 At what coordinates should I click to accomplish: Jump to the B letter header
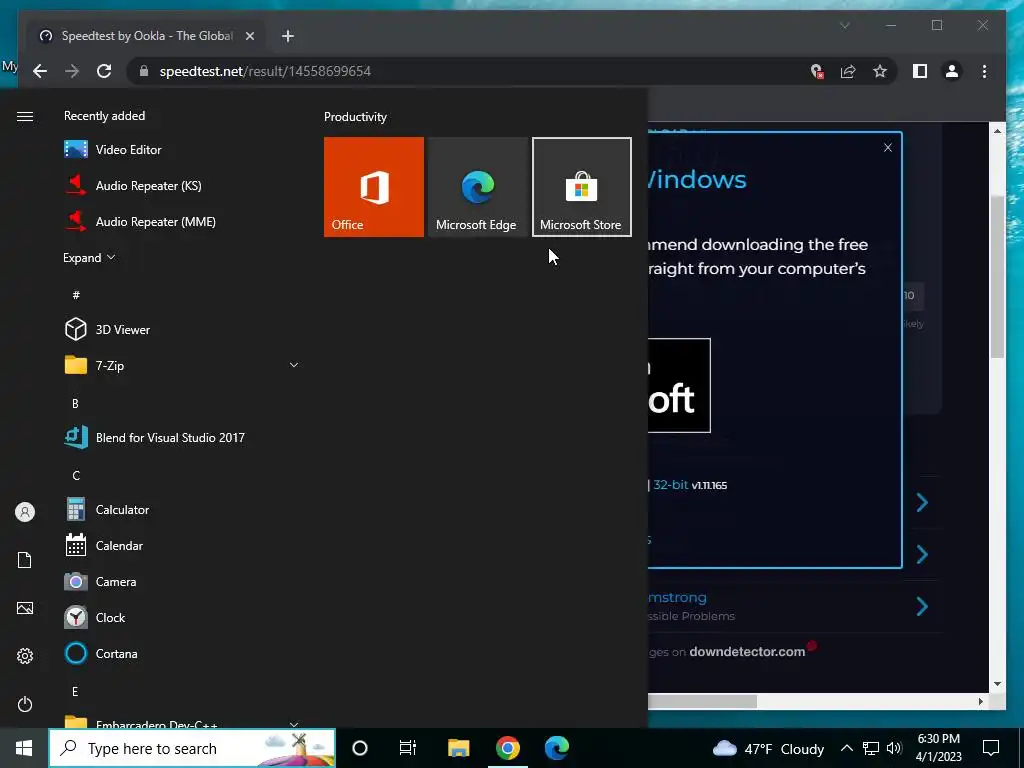pyautogui.click(x=75, y=404)
